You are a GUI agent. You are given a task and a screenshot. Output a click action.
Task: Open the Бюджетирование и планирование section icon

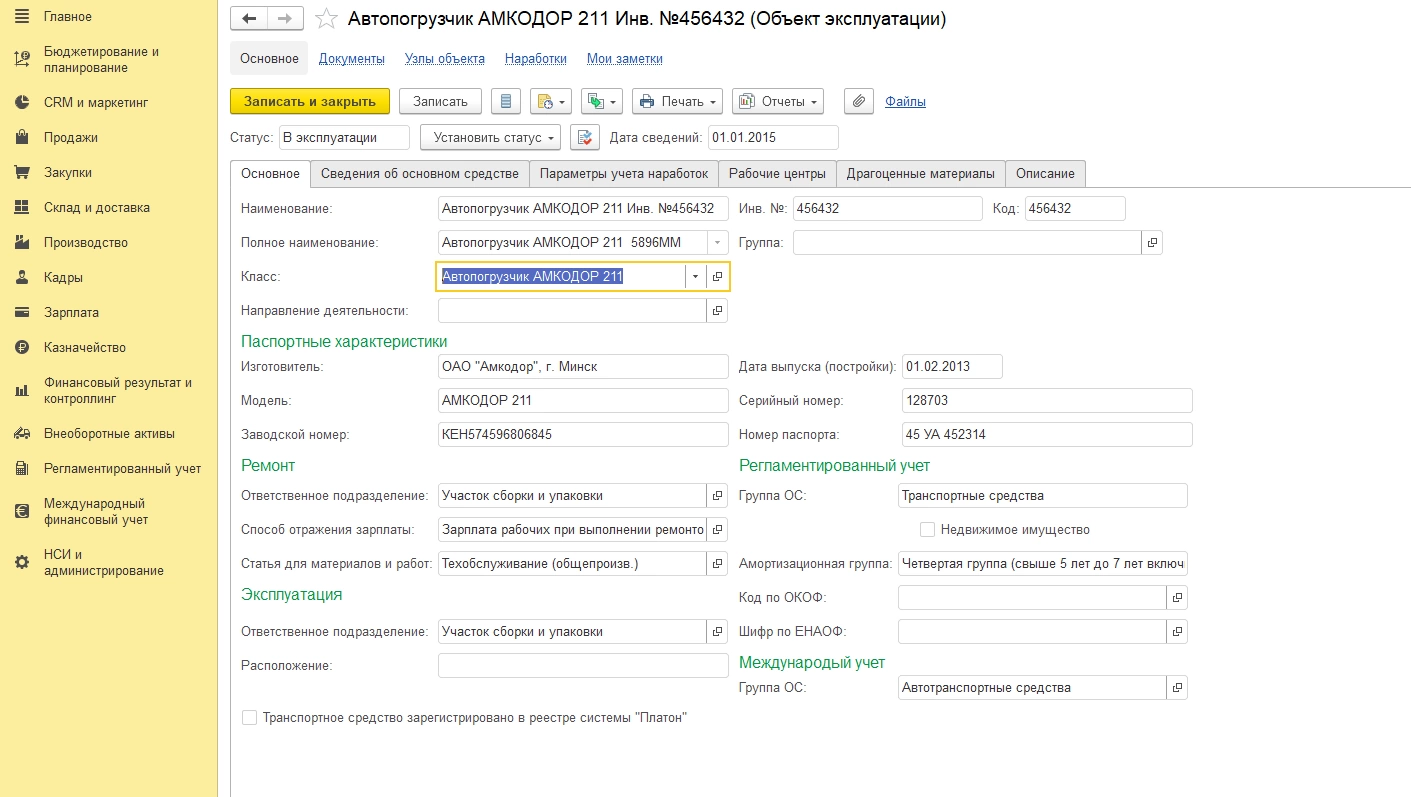point(22,60)
